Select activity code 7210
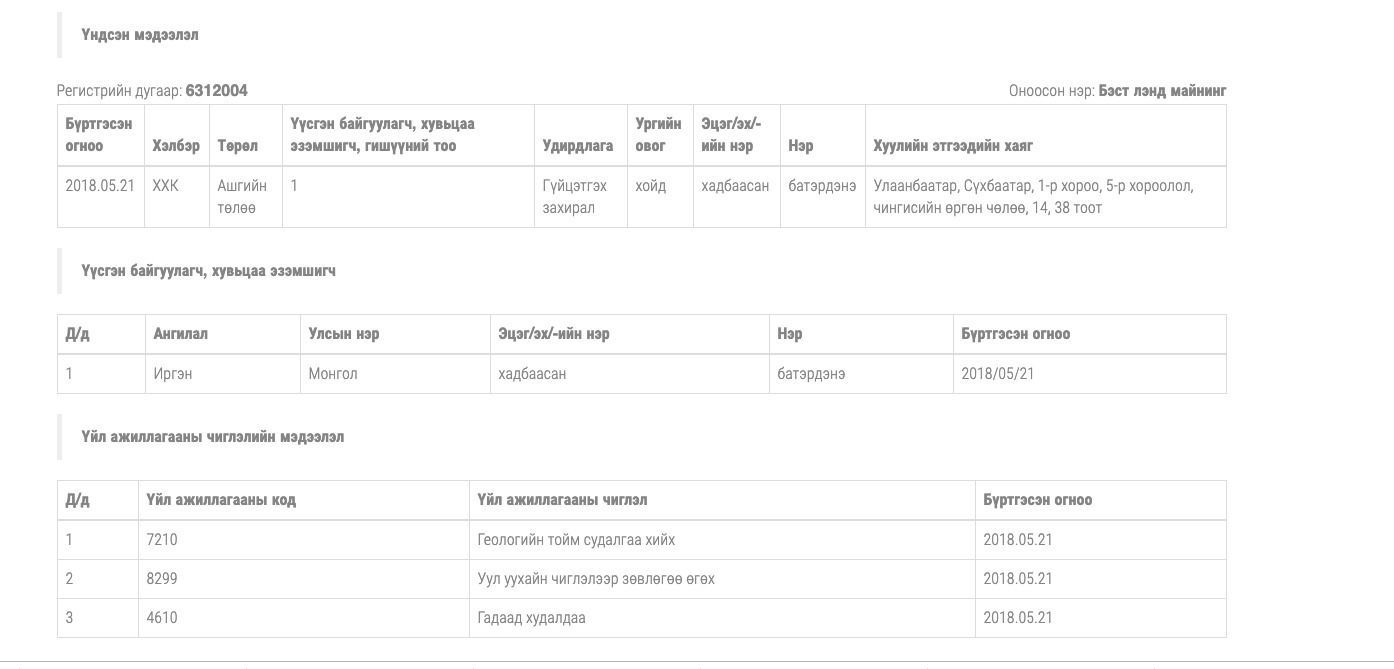Image resolution: width=1394 pixels, height=669 pixels. pyautogui.click(x=162, y=540)
